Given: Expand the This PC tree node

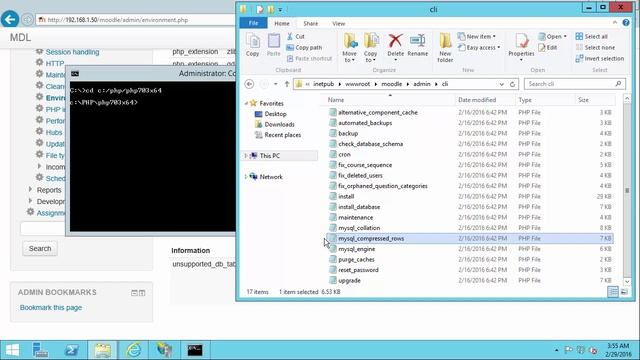Looking at the screenshot, I should click(x=246, y=156).
